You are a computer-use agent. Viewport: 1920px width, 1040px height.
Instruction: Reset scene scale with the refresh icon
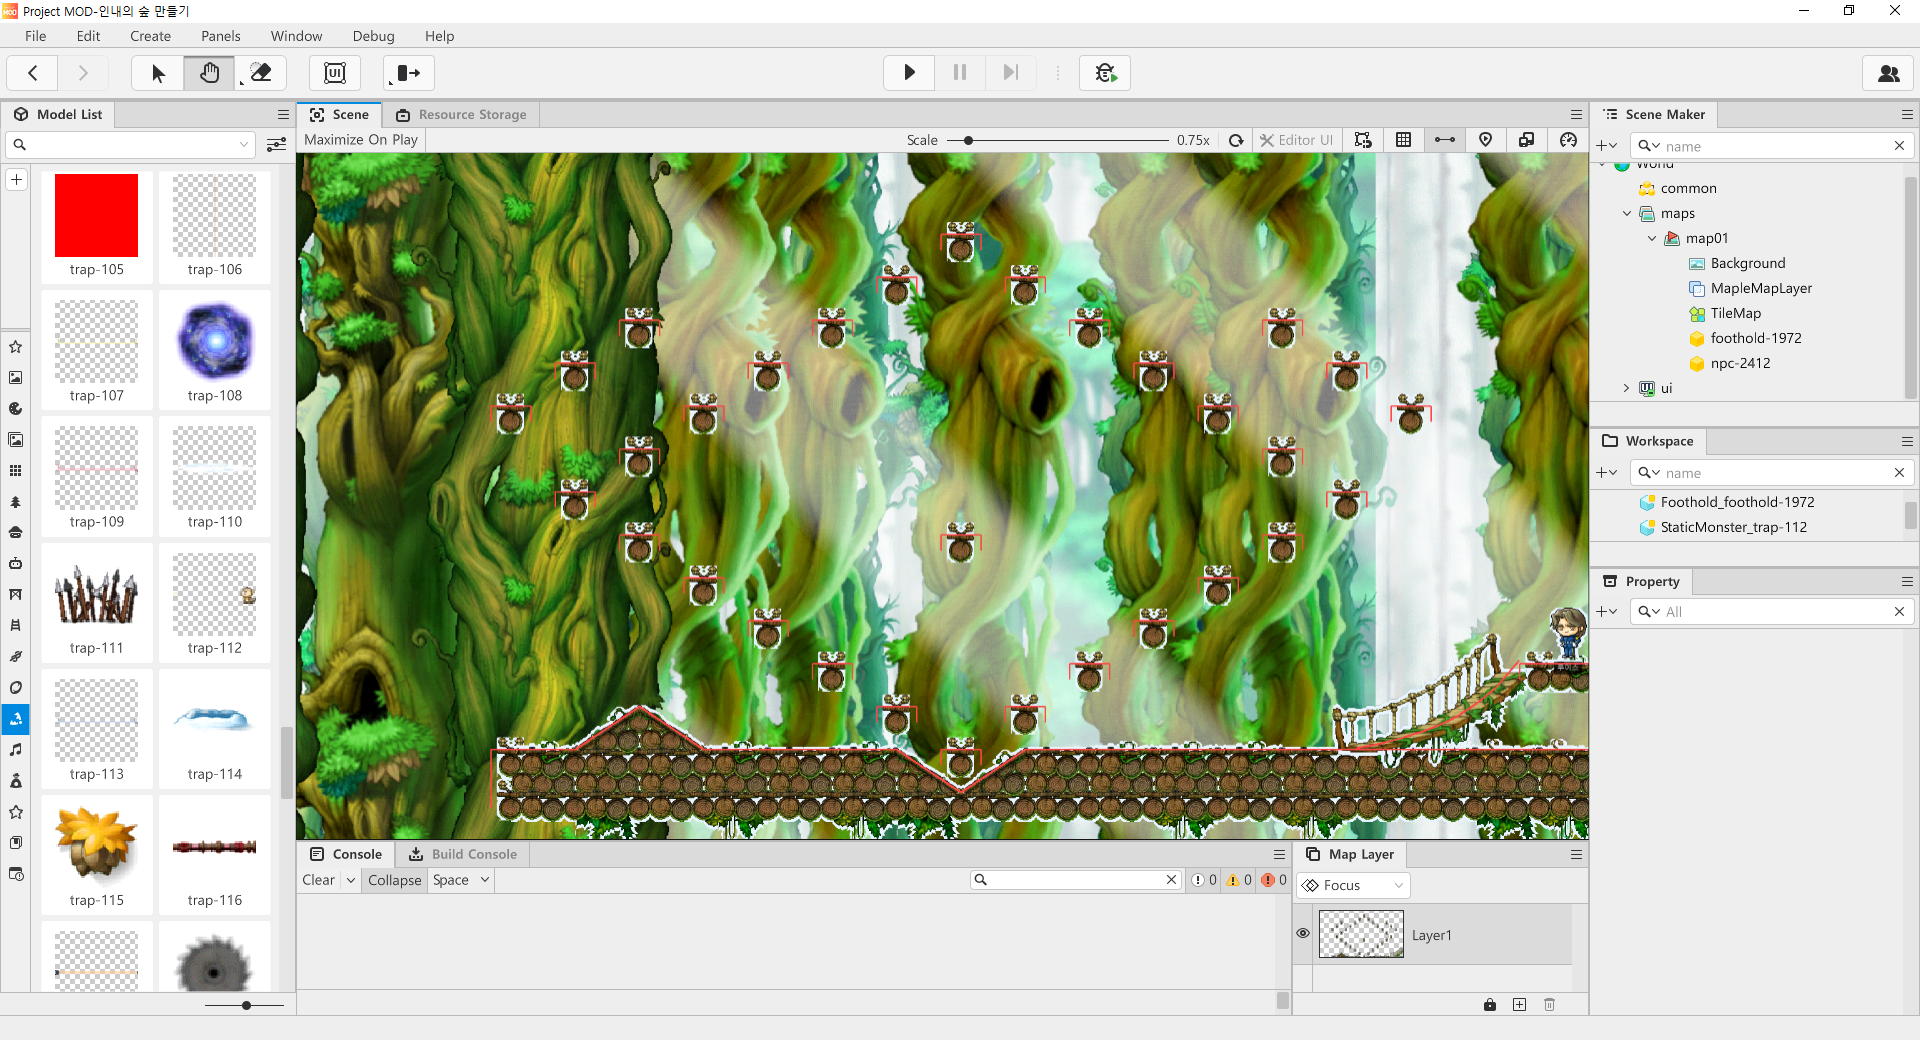1236,140
